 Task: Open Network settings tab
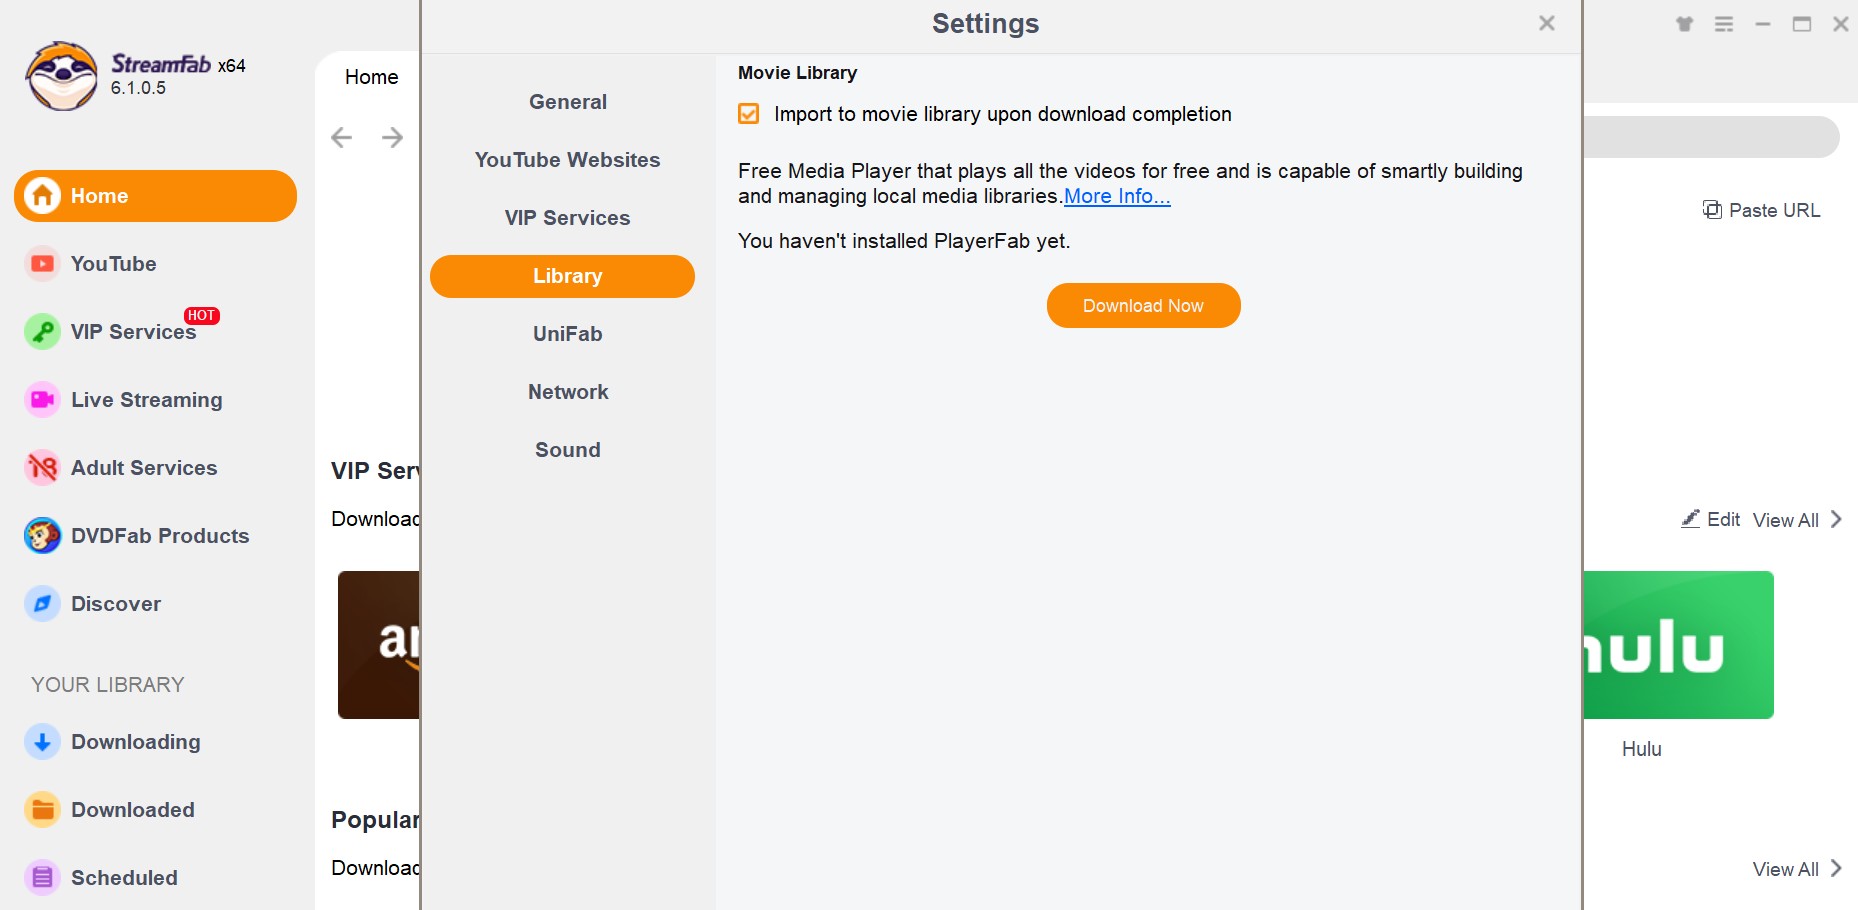[568, 392]
